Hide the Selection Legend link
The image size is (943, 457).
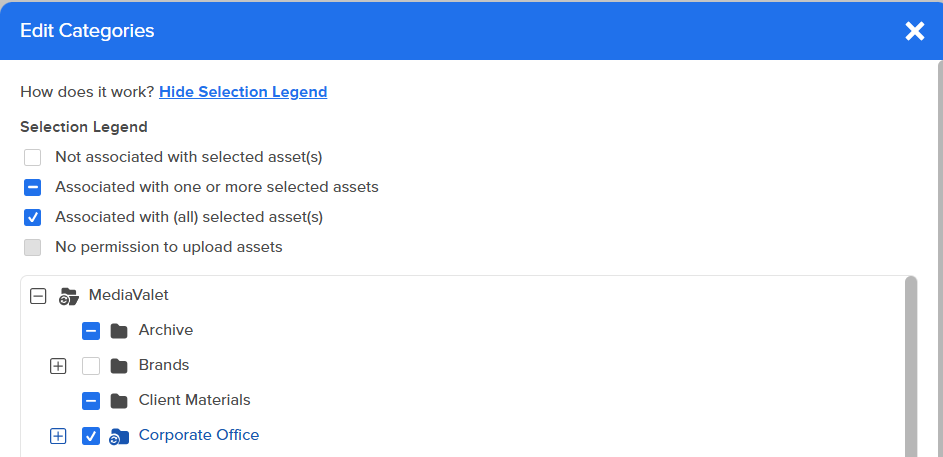coord(243,92)
